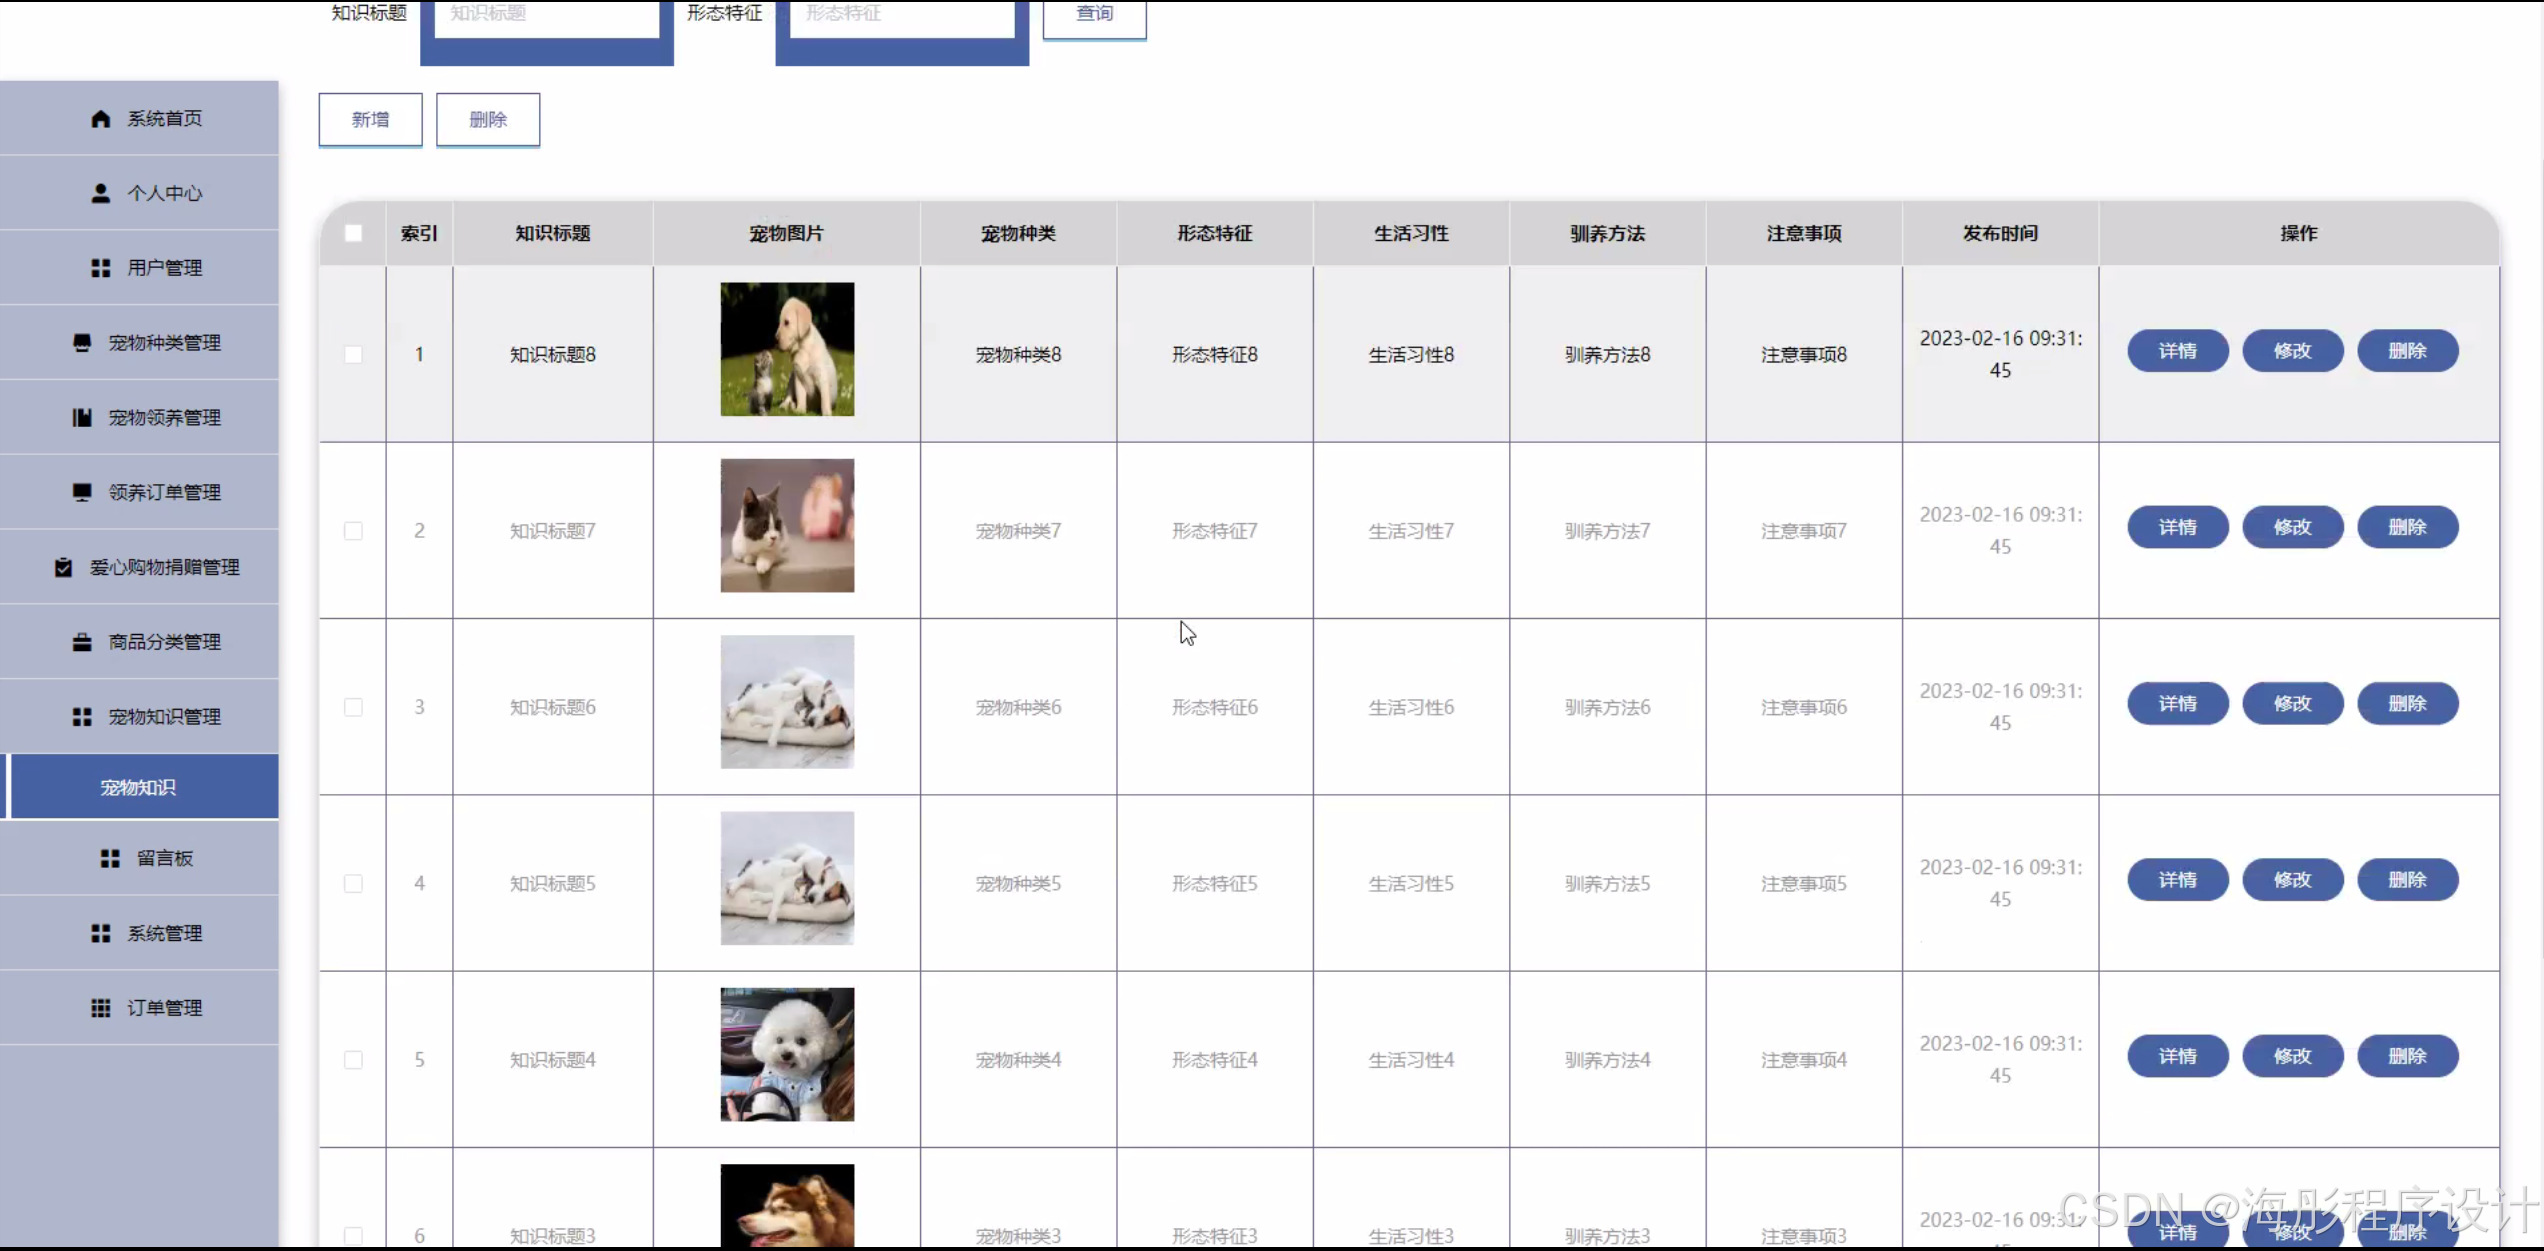Select the 宠物知识 submenu item
Viewport: 2544px width, 1251px height.
pyautogui.click(x=140, y=787)
